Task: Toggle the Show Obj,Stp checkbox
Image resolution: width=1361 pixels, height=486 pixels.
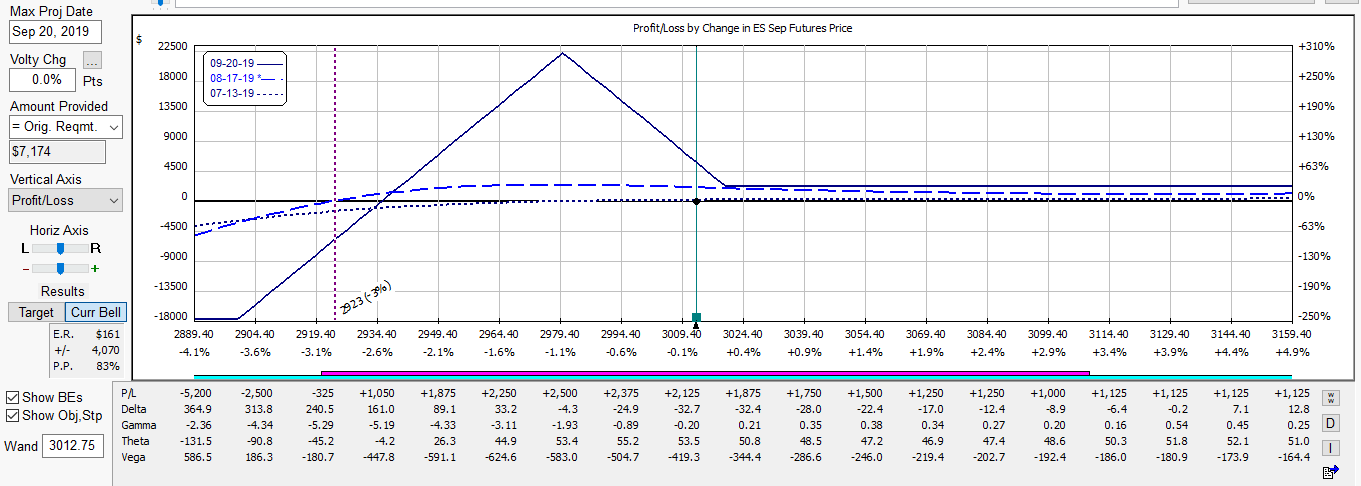Action: click(x=13, y=415)
